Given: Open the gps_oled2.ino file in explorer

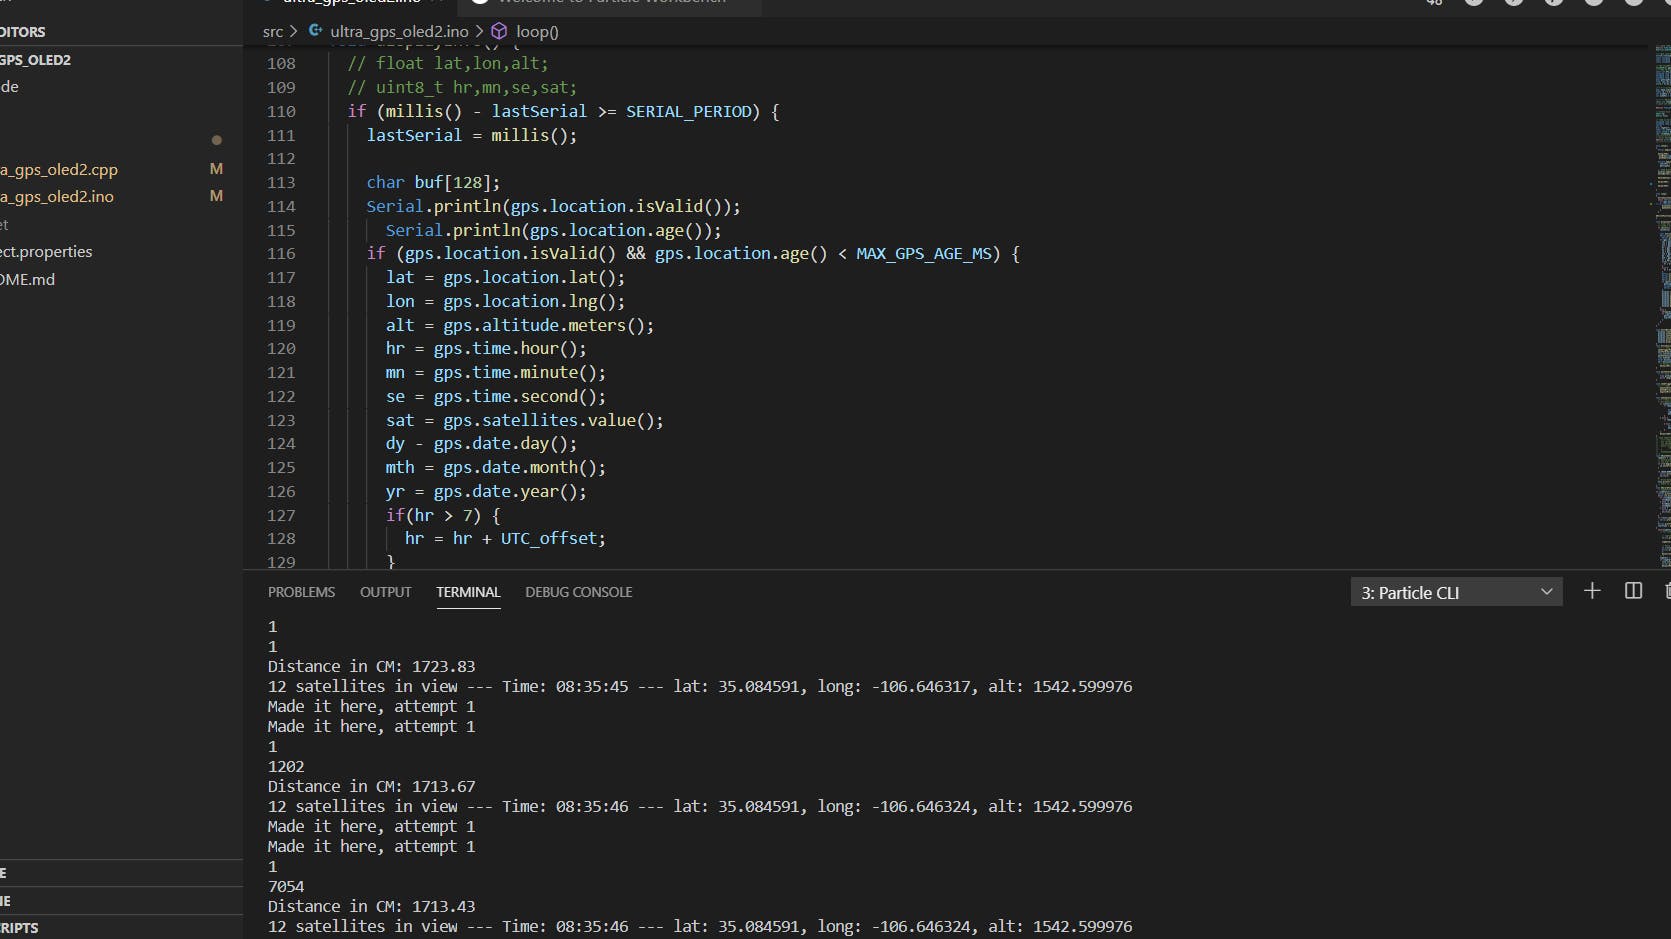Looking at the screenshot, I should click(x=57, y=196).
